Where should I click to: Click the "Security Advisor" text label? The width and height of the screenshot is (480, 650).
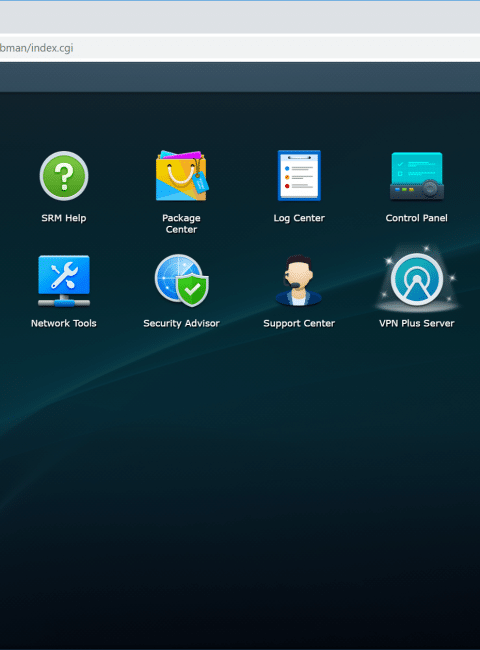[182, 323]
